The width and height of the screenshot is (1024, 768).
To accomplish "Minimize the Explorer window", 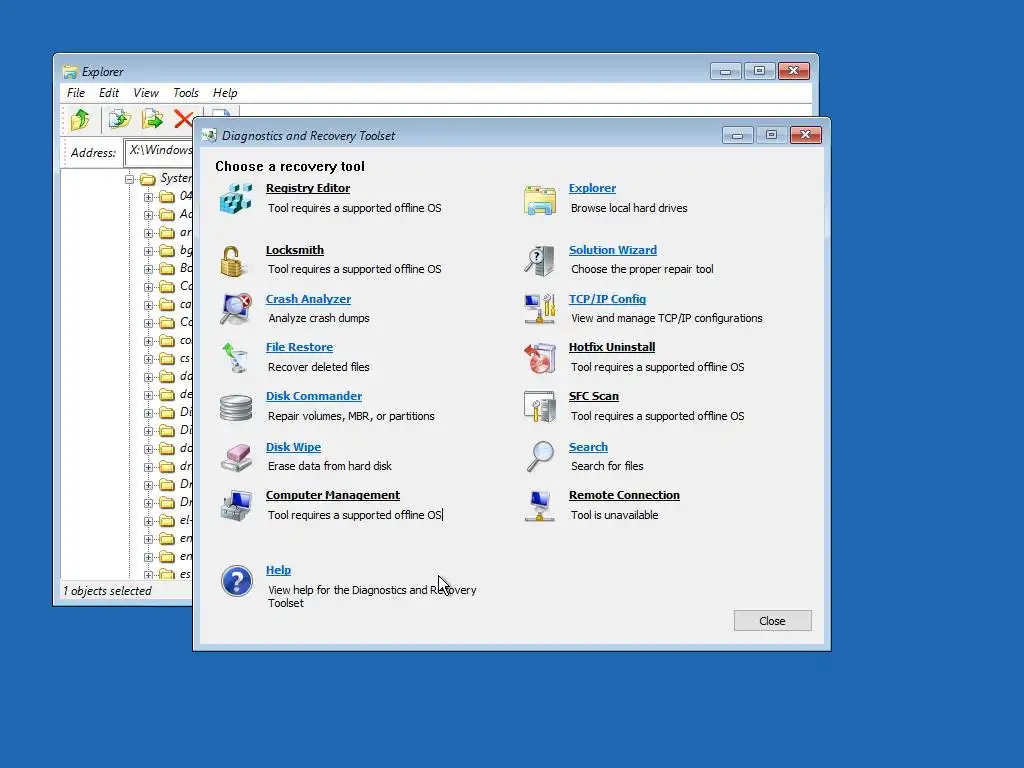I will tap(726, 71).
